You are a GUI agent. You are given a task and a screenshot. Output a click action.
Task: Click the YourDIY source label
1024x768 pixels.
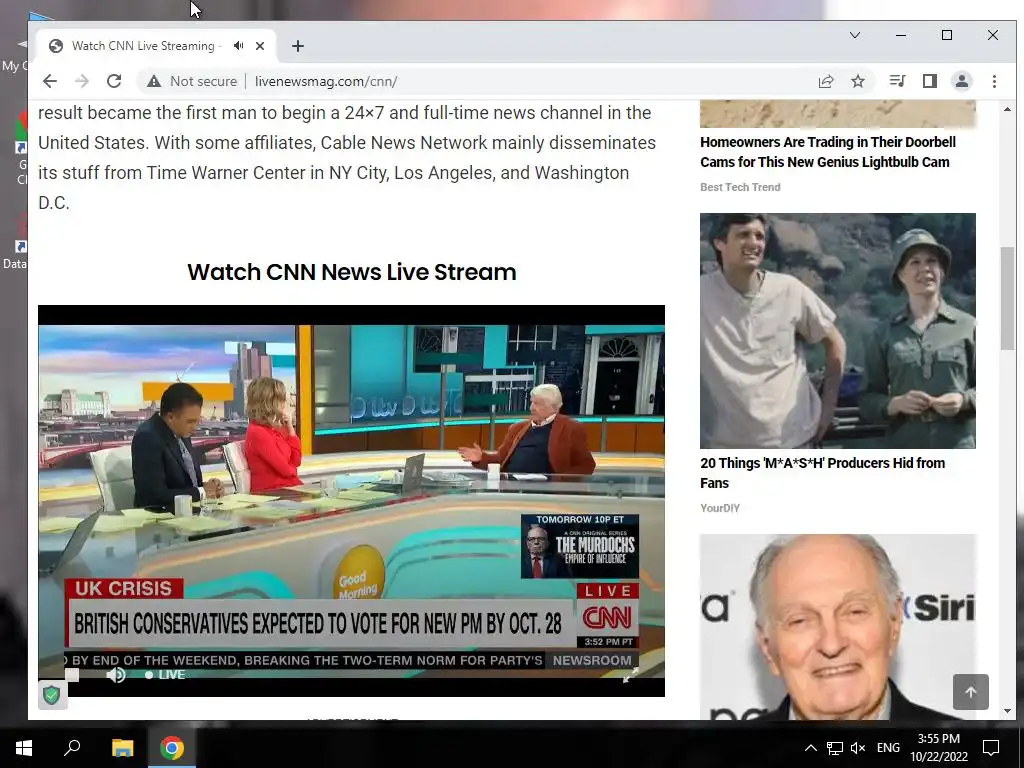point(720,508)
